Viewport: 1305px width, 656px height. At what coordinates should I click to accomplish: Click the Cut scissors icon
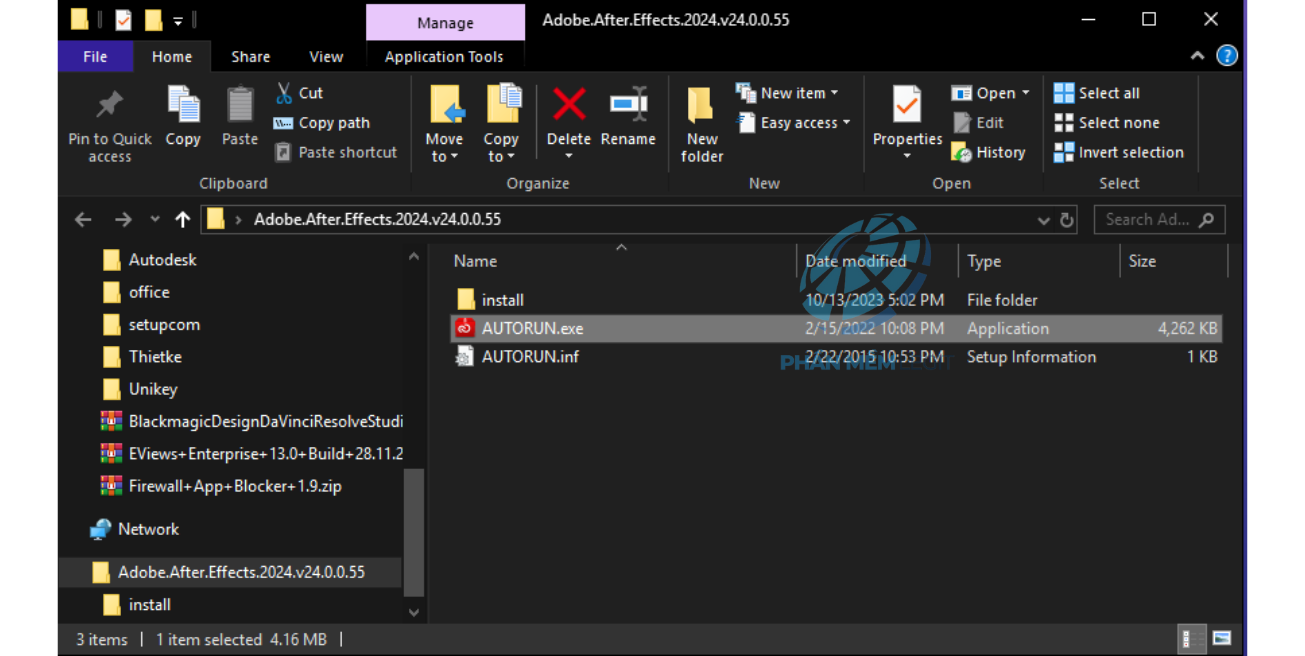(285, 93)
